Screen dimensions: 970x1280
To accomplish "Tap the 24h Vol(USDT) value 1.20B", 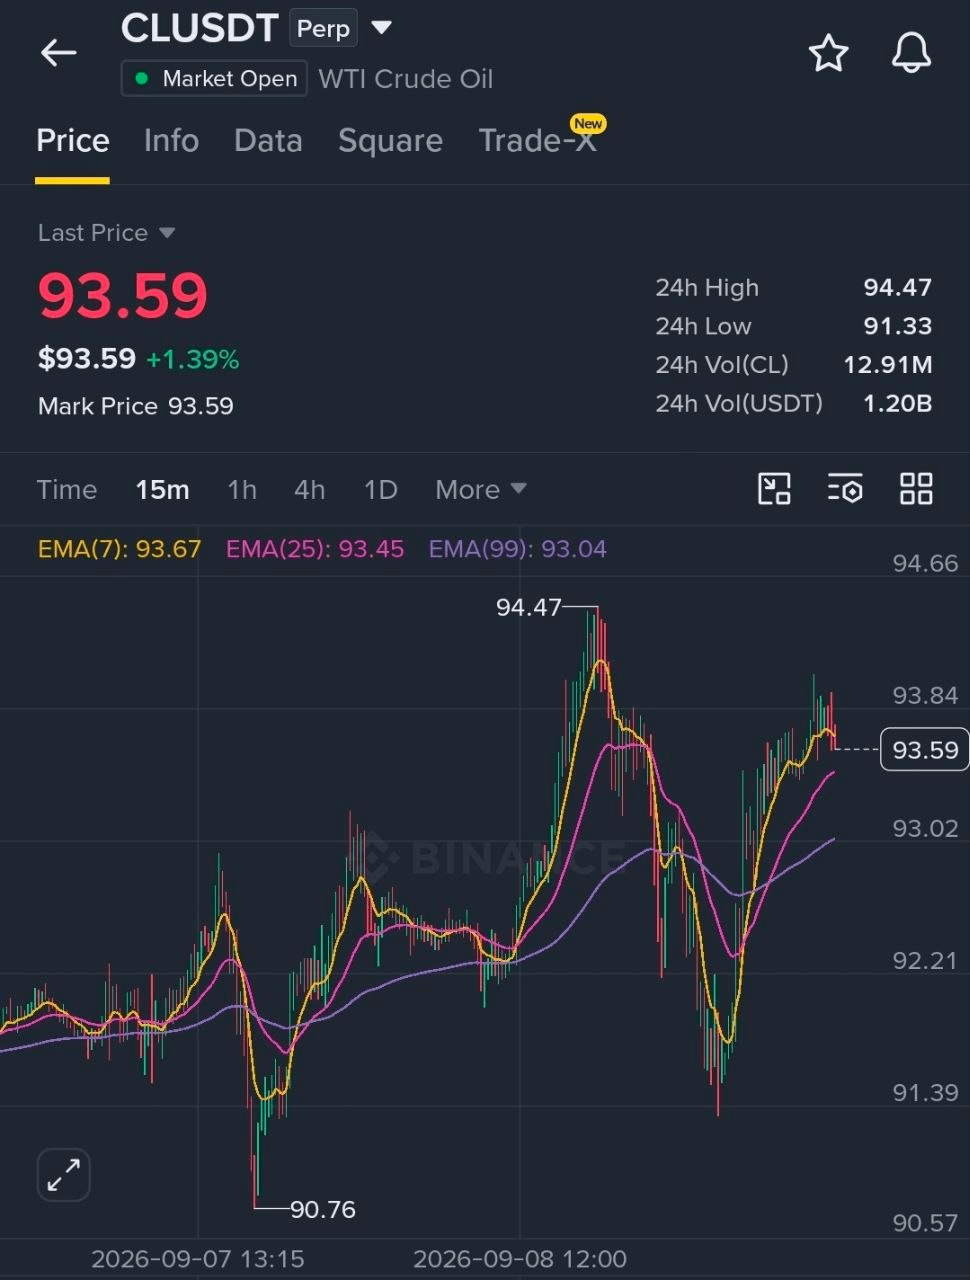I will 897,404.
